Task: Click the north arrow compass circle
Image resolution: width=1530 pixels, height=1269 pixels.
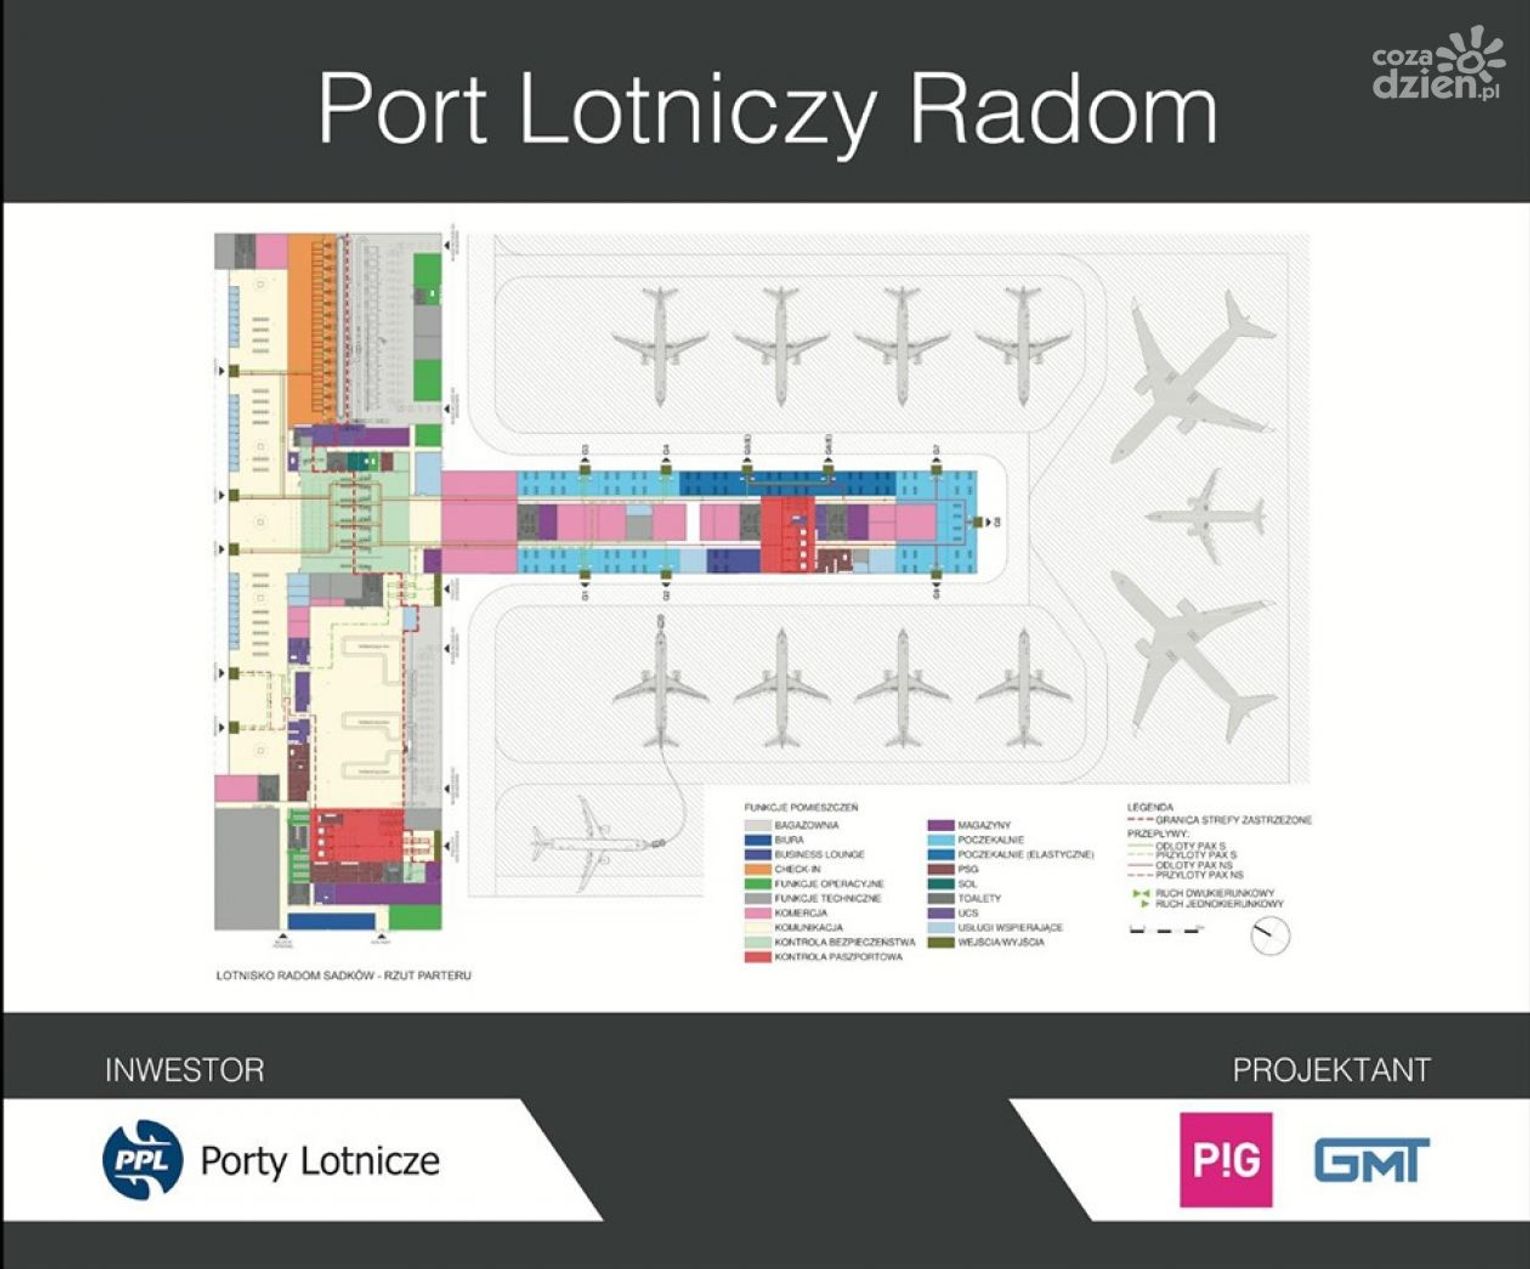Action: (1270, 936)
